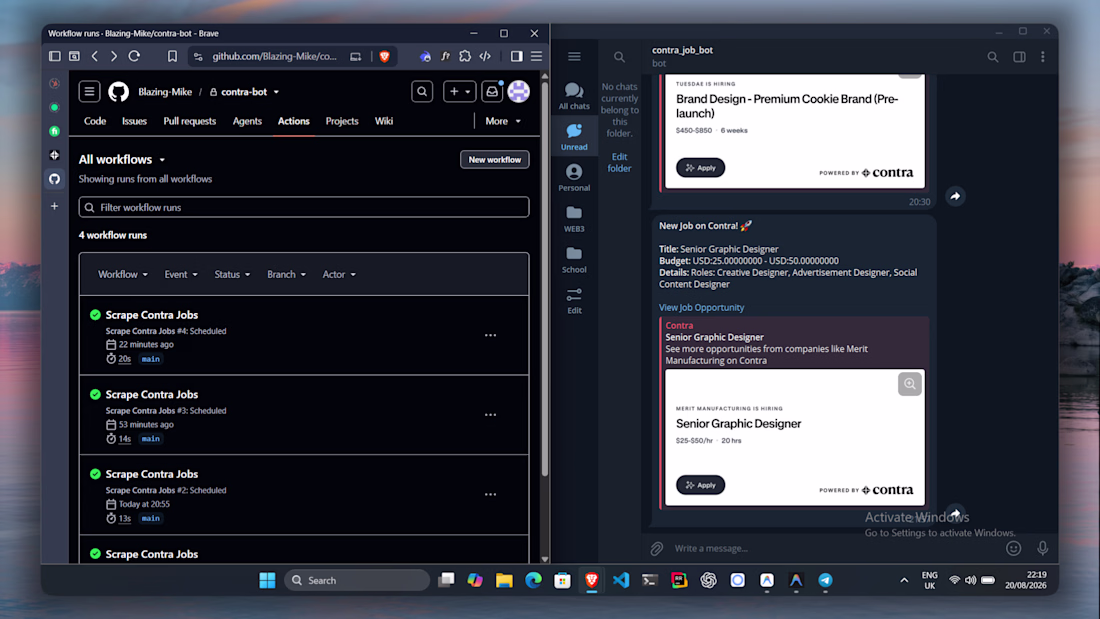Toggle Telegram right info panel
Viewport: 1100px width, 619px height.
[1019, 57]
